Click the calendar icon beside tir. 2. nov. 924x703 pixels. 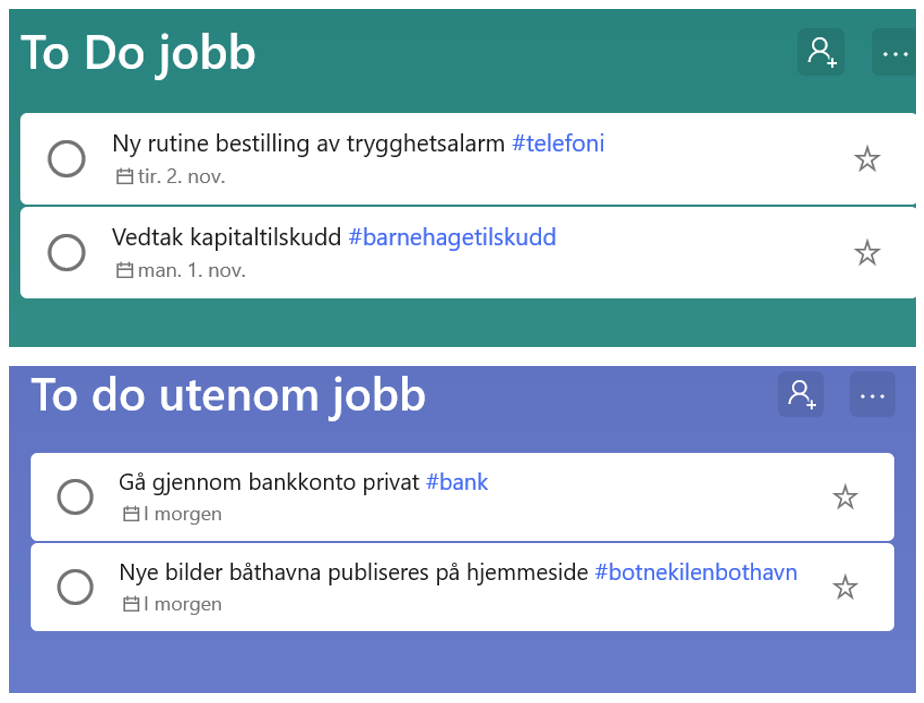[125, 177]
